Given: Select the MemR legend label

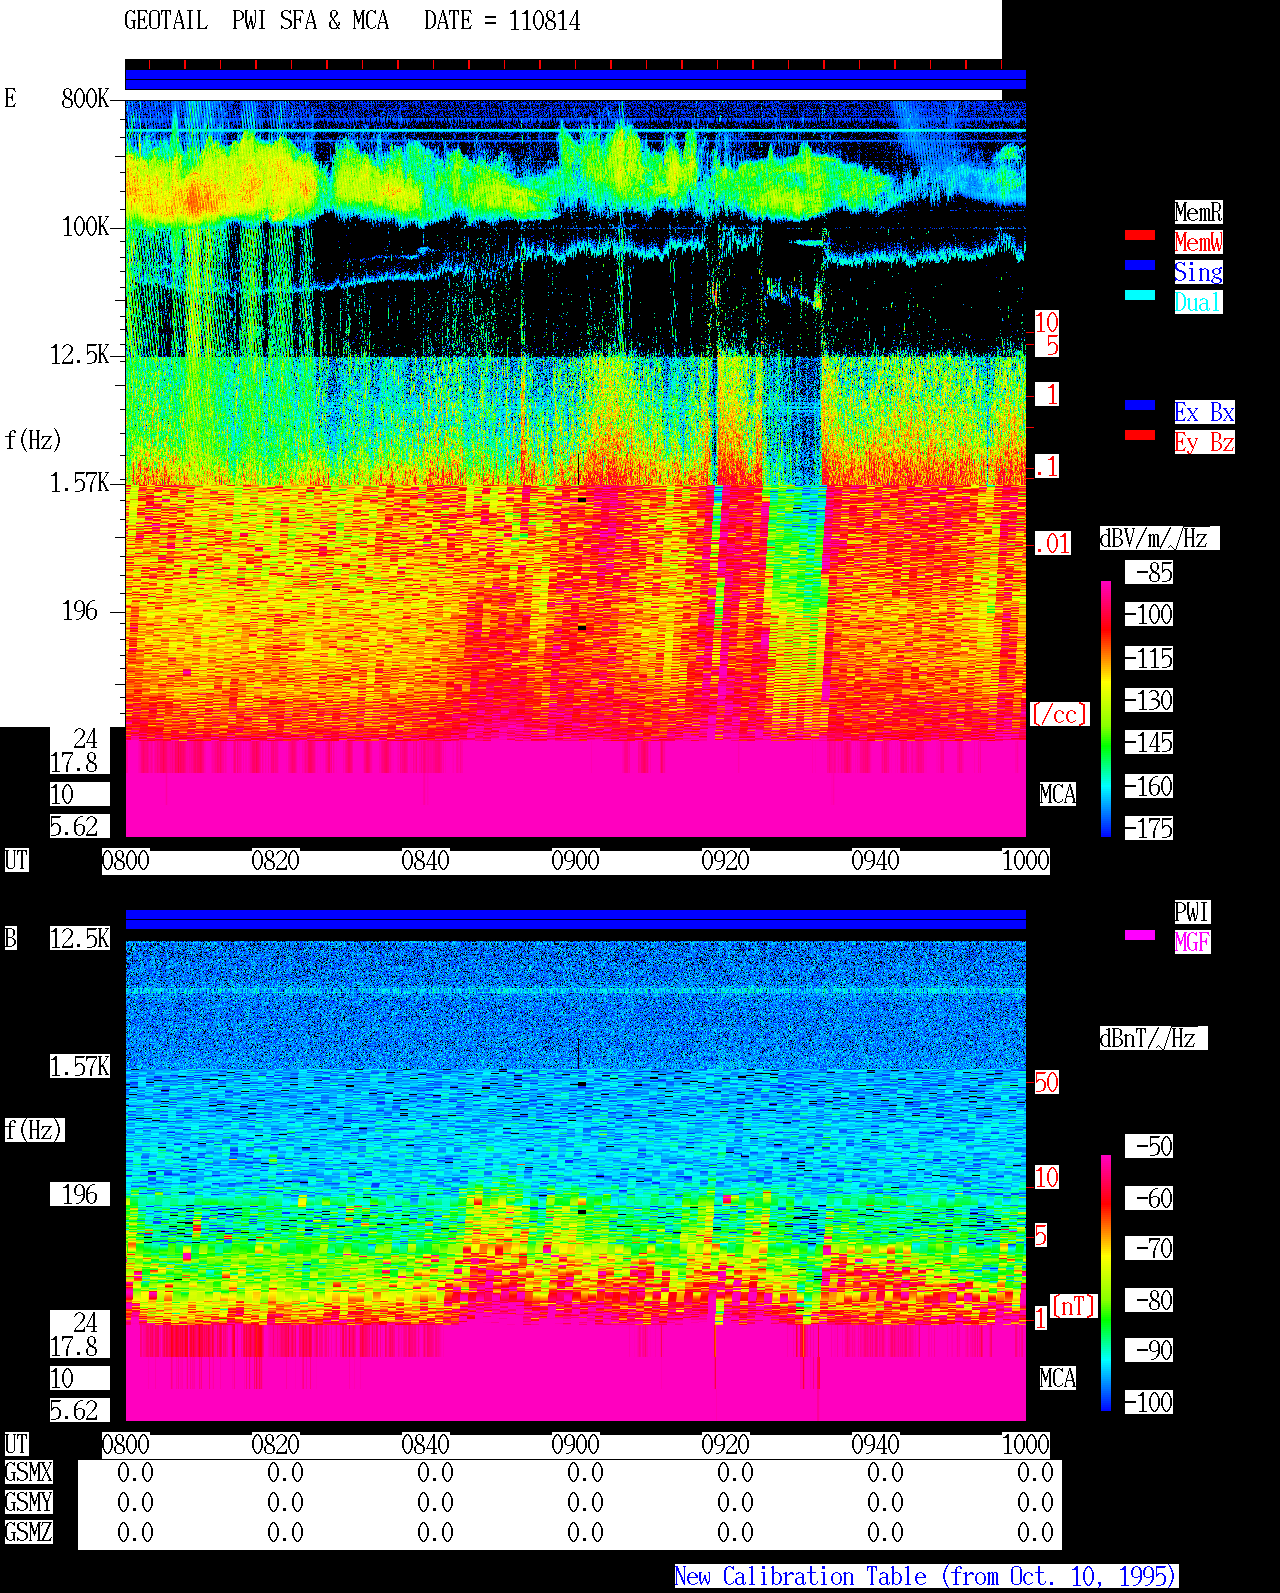Looking at the screenshot, I should point(1198,212).
